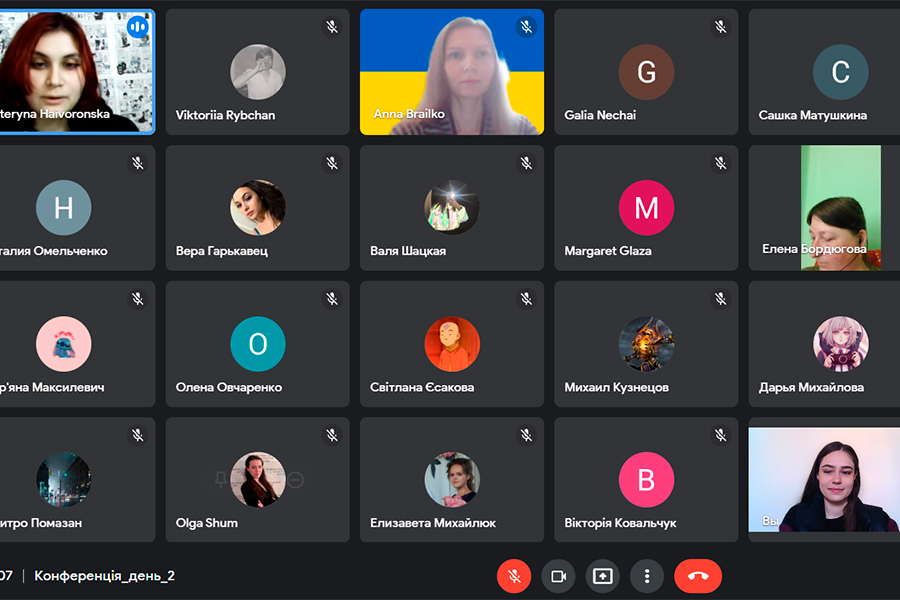This screenshot has width=900, height=600.
Task: Click Елизавета Михайлюк's avatar photo
Action: tap(452, 479)
